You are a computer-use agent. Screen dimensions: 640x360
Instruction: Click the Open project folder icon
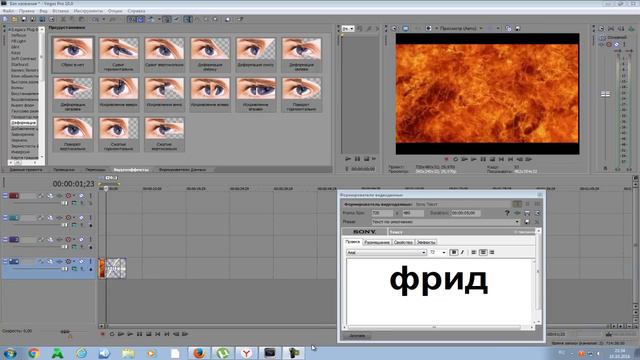coord(14,19)
